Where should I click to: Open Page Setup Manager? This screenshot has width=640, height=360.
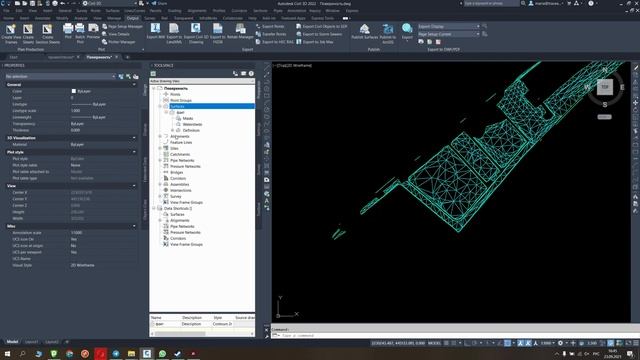[x=122, y=27]
